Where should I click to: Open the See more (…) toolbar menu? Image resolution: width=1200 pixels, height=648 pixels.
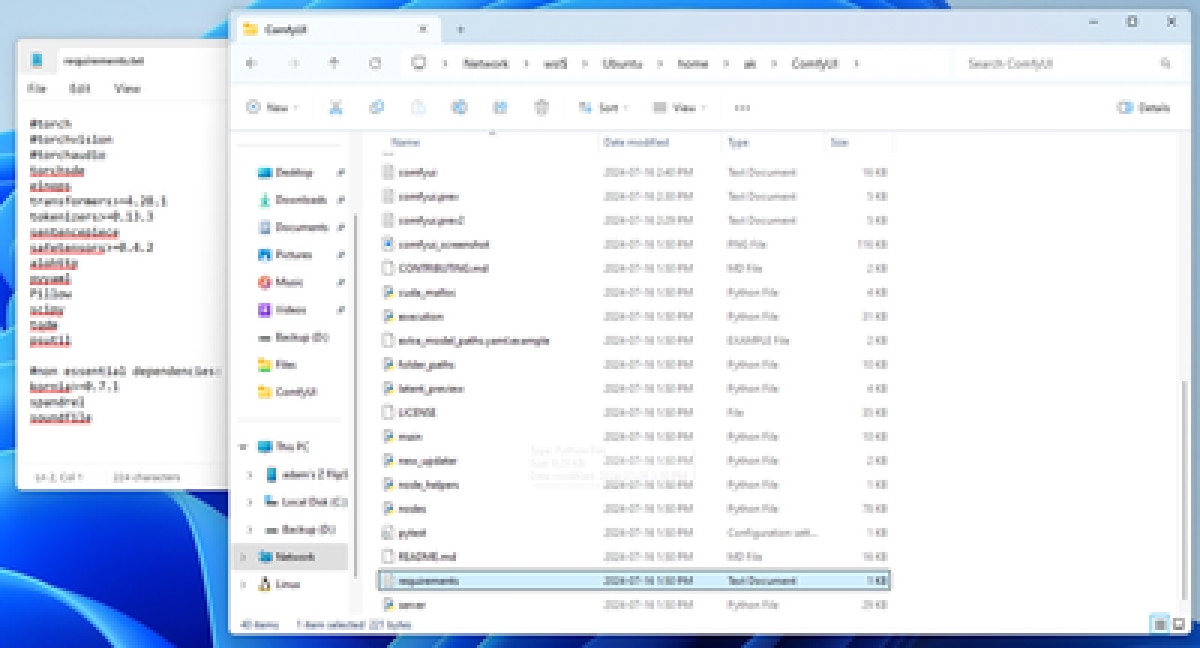click(742, 107)
